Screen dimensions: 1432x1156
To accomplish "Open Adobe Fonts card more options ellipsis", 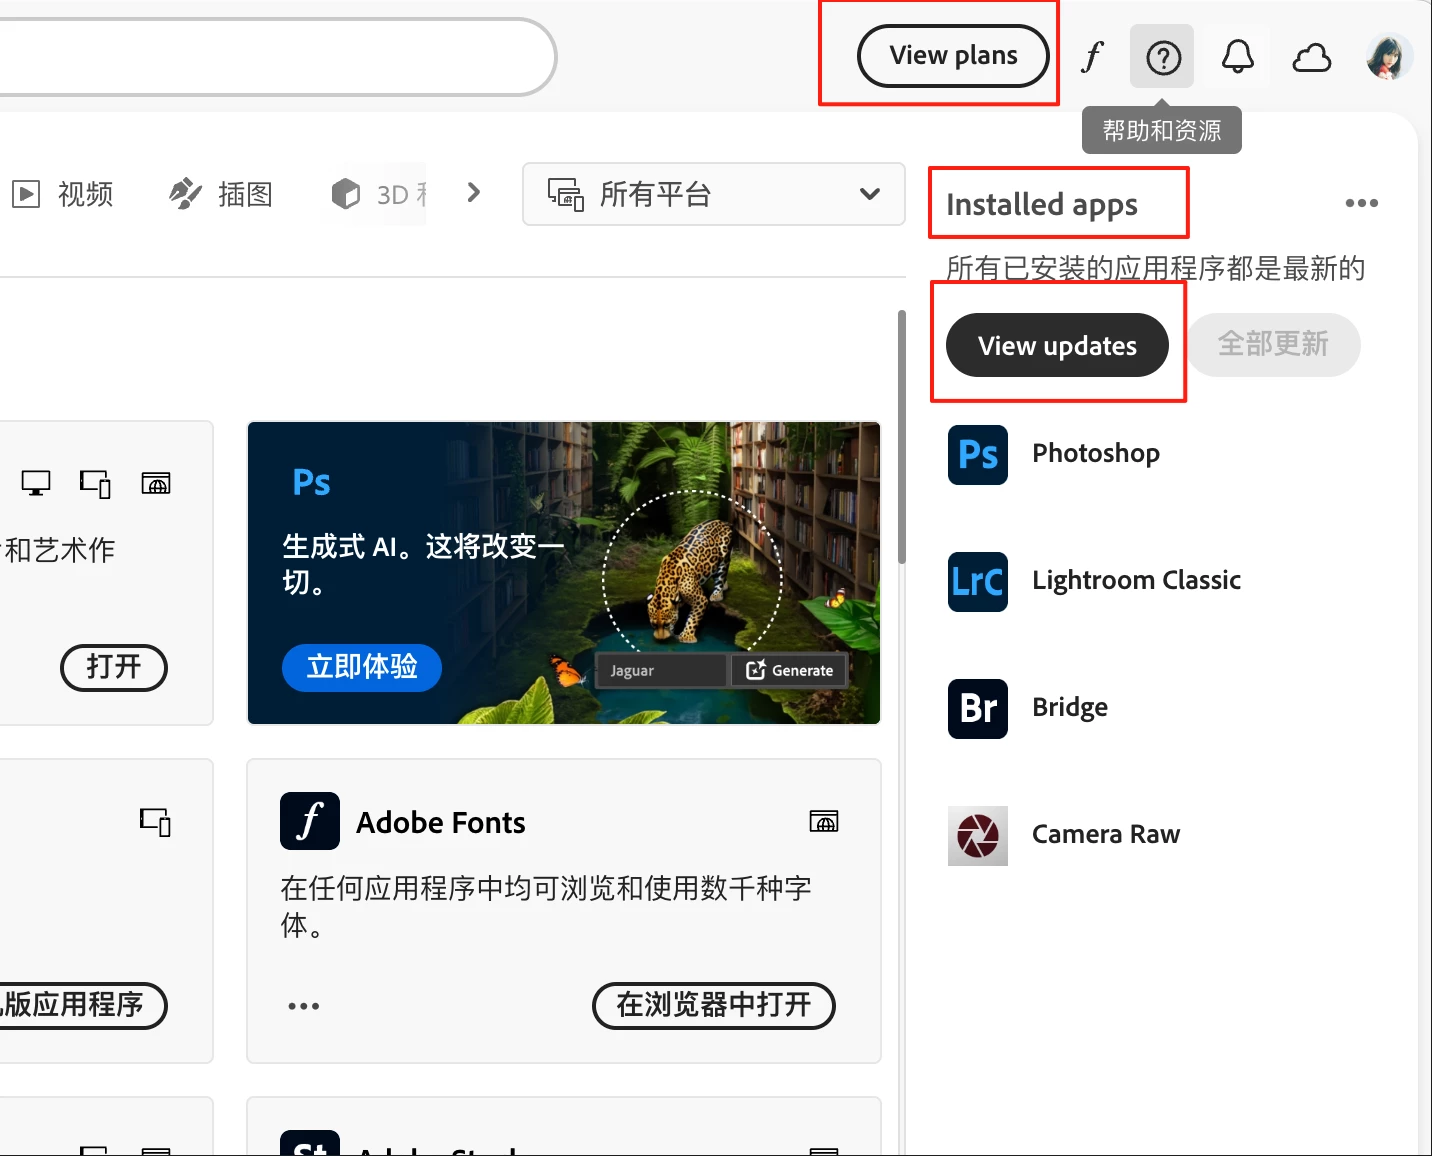I will coord(304,1006).
